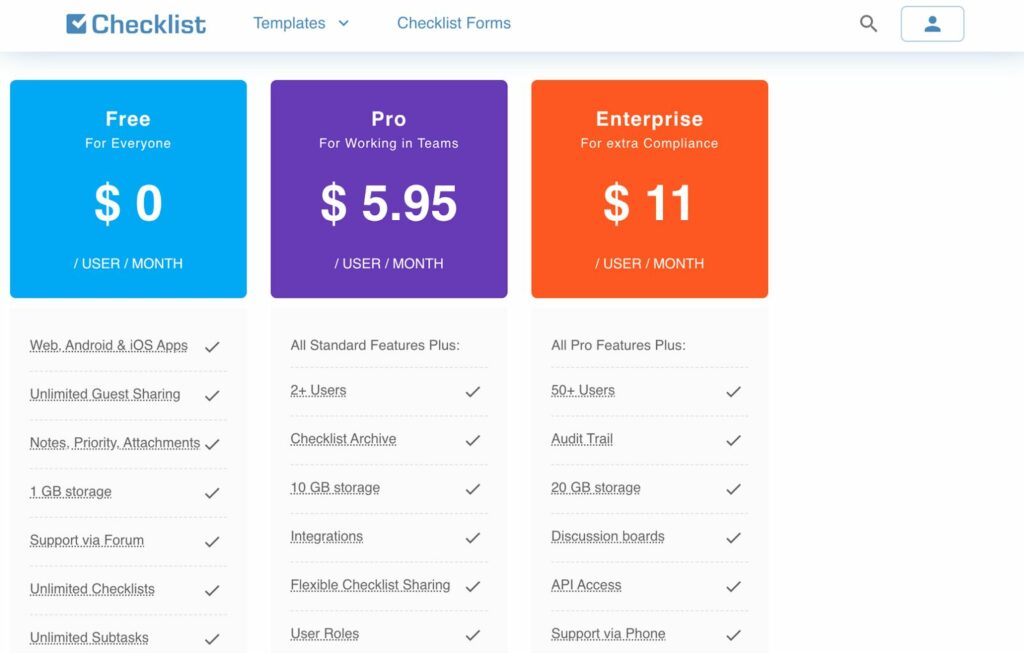The width and height of the screenshot is (1024, 653).
Task: Click checkmark next to 50+ Users
Action: tap(734, 391)
